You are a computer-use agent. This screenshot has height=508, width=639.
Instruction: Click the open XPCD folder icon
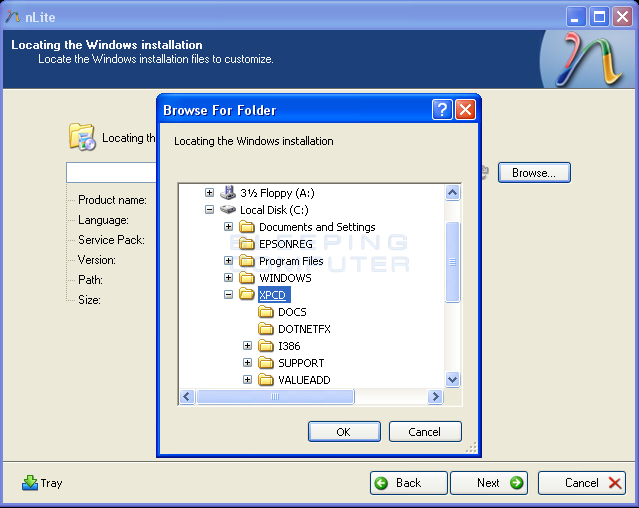[247, 294]
